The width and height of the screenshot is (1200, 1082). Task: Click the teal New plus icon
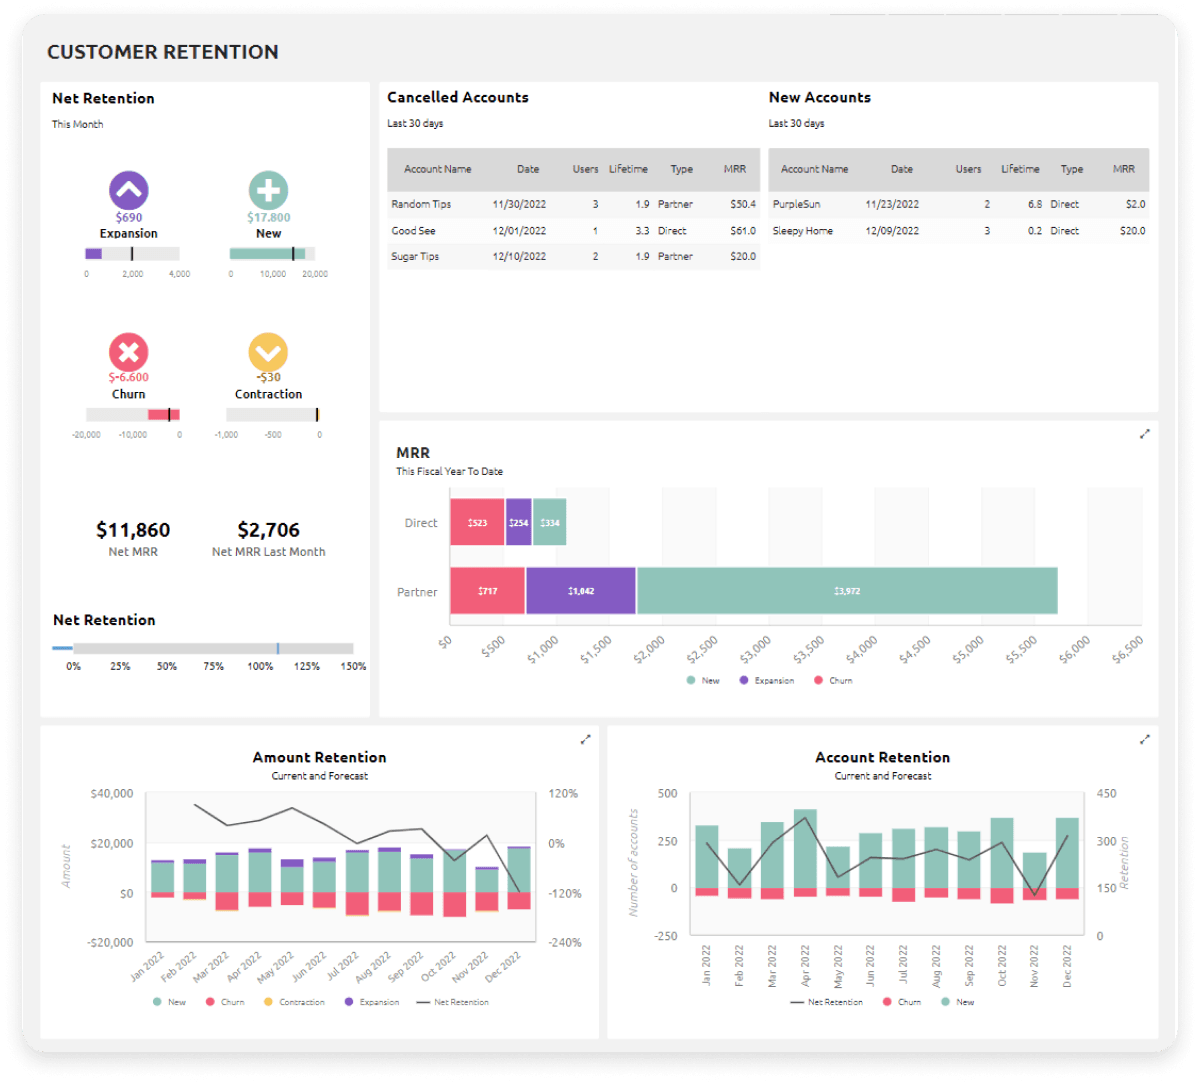pos(268,190)
